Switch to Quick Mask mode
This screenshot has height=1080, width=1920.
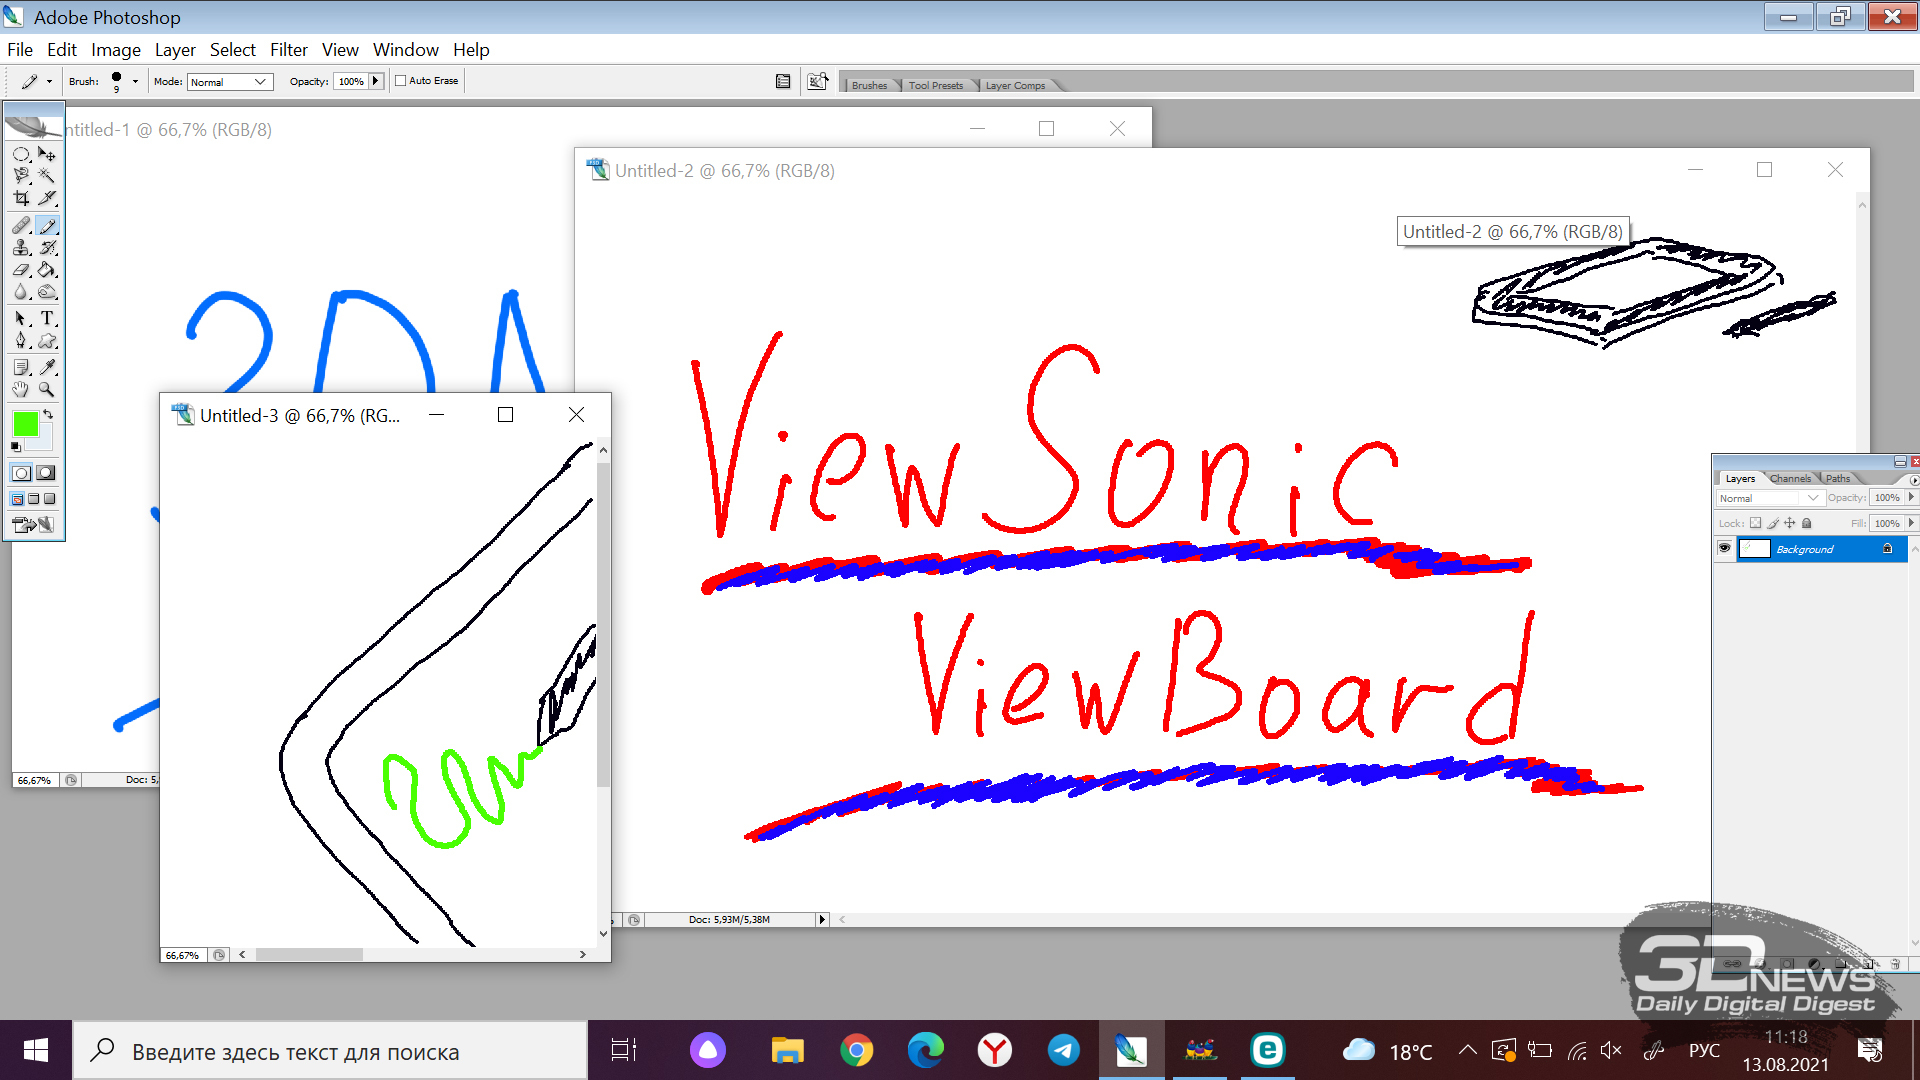(46, 473)
